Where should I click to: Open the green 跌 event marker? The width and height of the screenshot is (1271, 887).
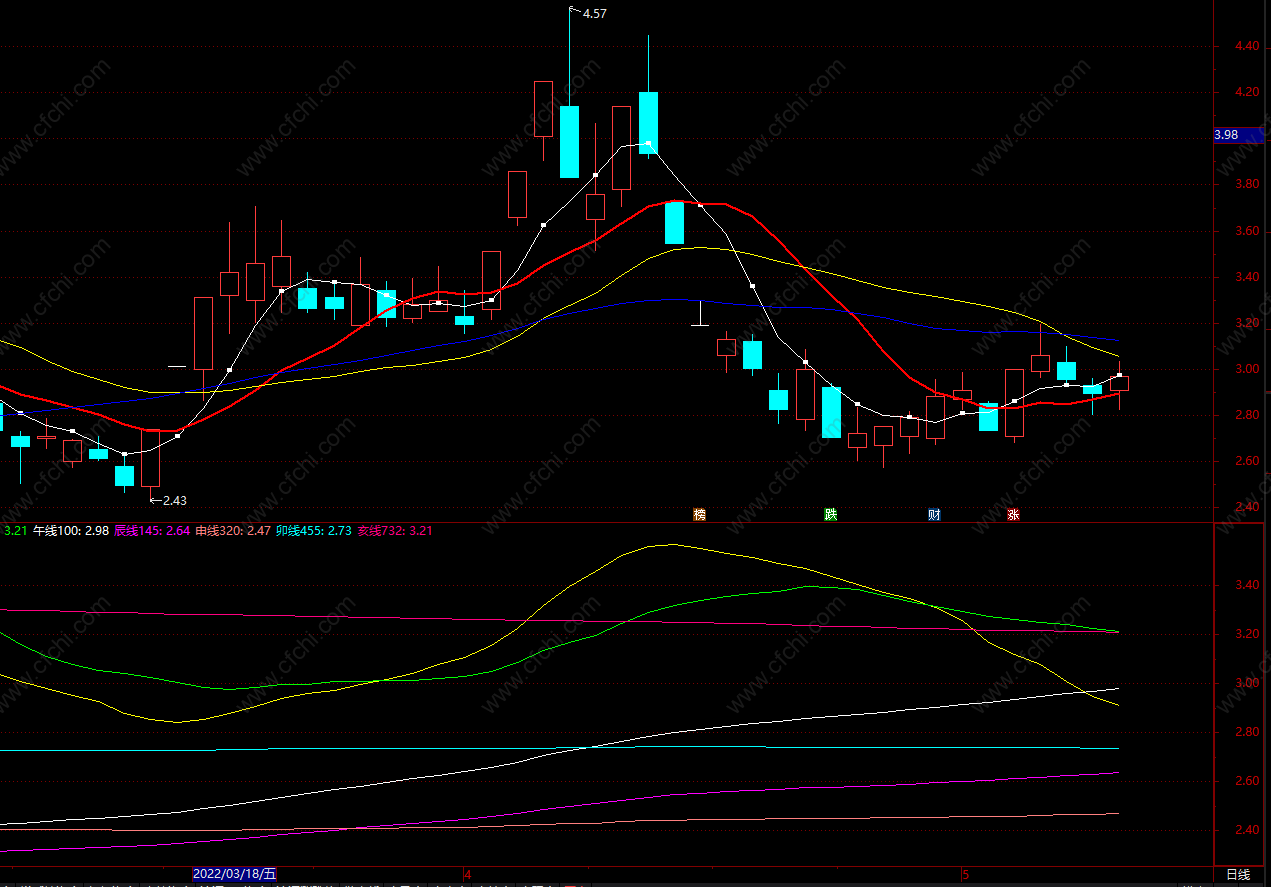[x=830, y=515]
